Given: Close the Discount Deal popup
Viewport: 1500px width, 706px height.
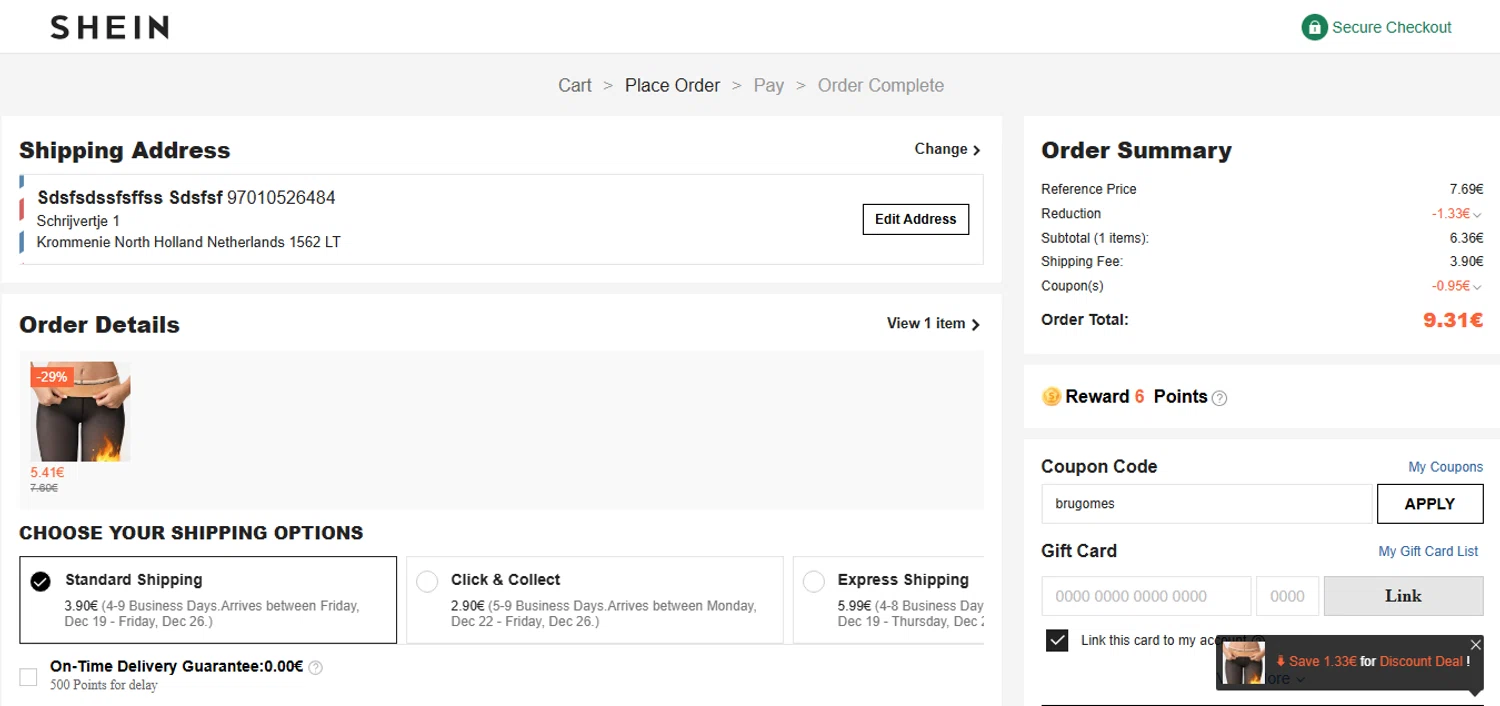Looking at the screenshot, I should (x=1475, y=645).
